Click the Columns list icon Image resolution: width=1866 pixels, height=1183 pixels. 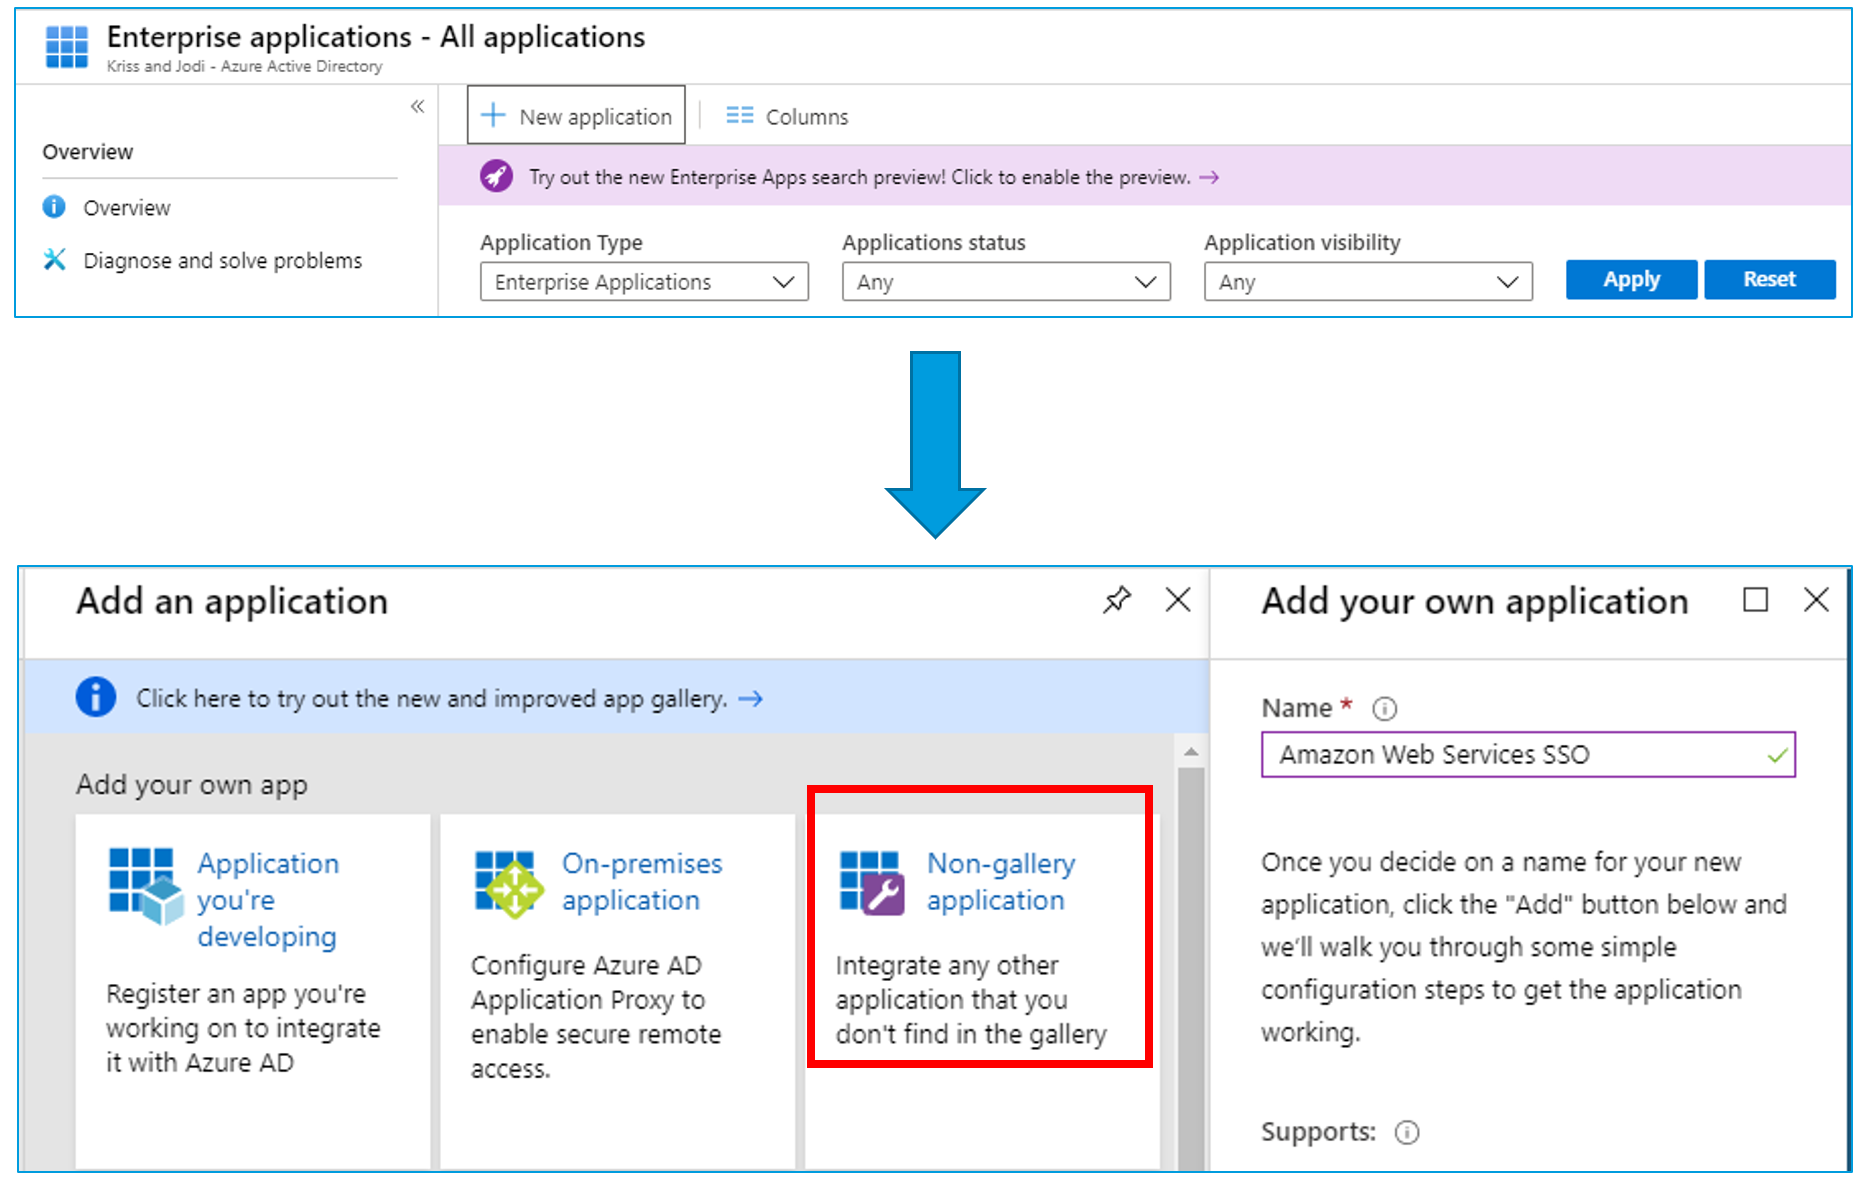pos(740,116)
